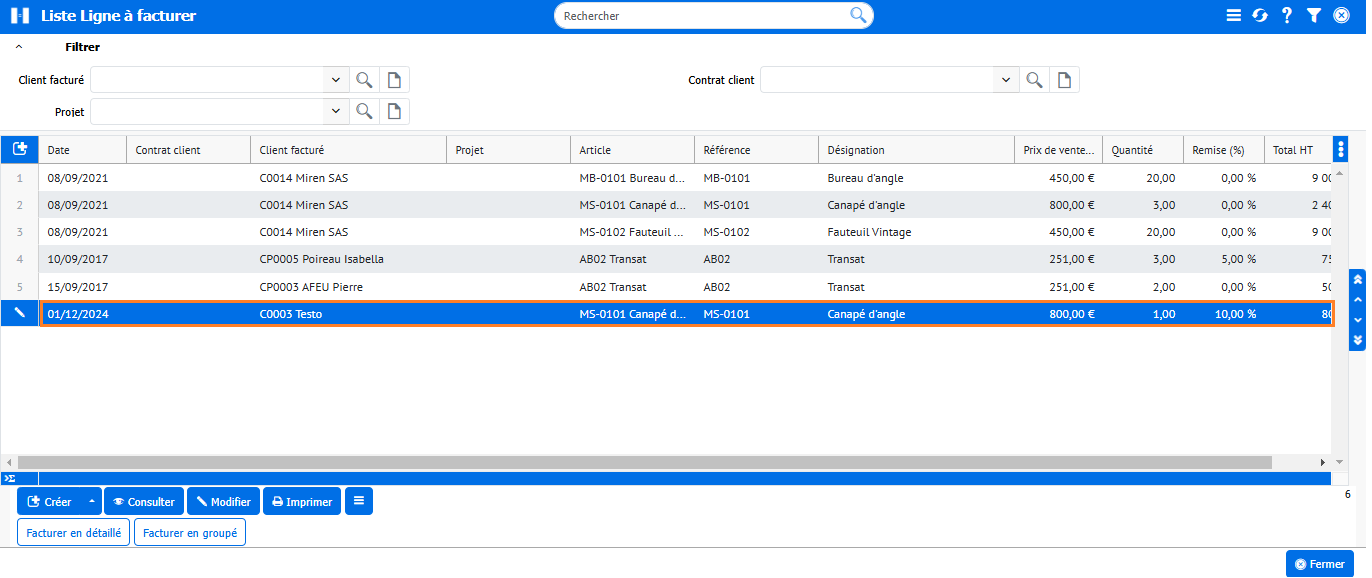Search Client facturé with magnifier icon
Viewport: 1372px width, 578px height.
(364, 80)
